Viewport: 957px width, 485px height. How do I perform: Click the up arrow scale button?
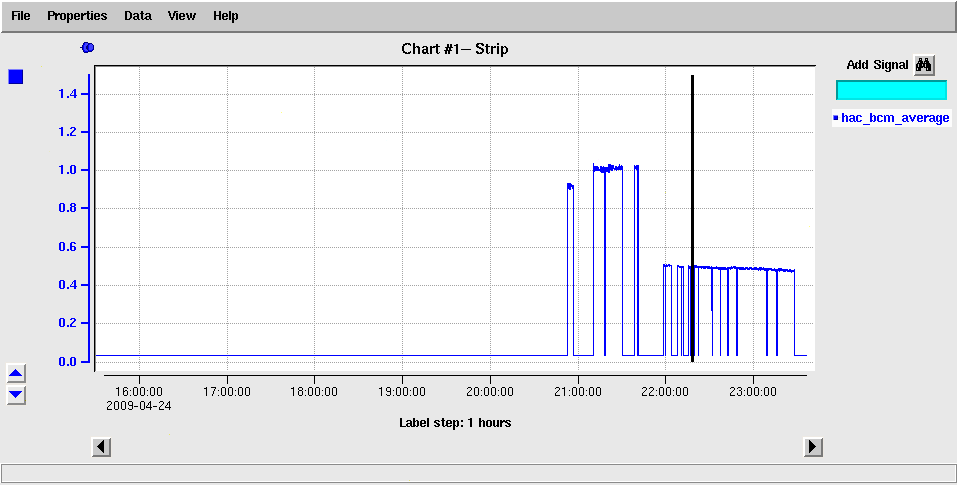click(16, 373)
